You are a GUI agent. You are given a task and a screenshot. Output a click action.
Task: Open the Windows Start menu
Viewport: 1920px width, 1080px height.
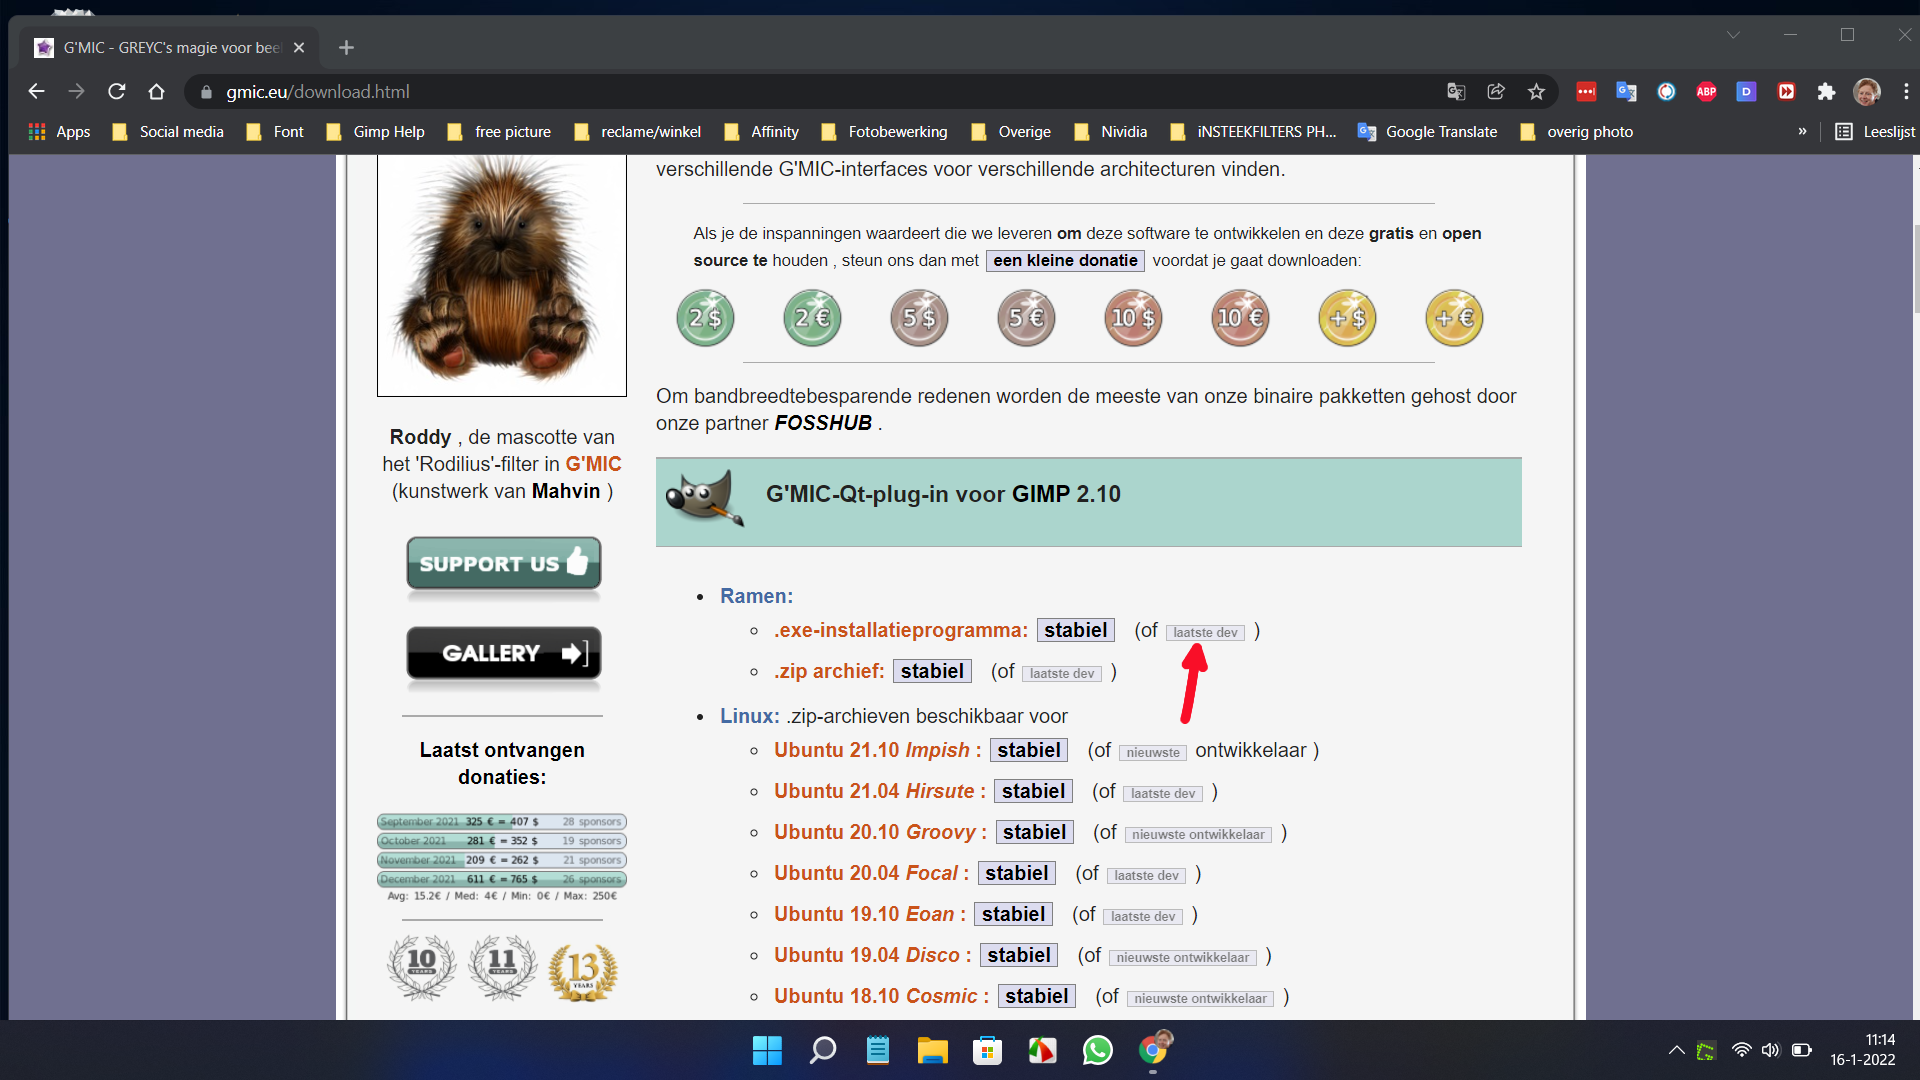(767, 1050)
